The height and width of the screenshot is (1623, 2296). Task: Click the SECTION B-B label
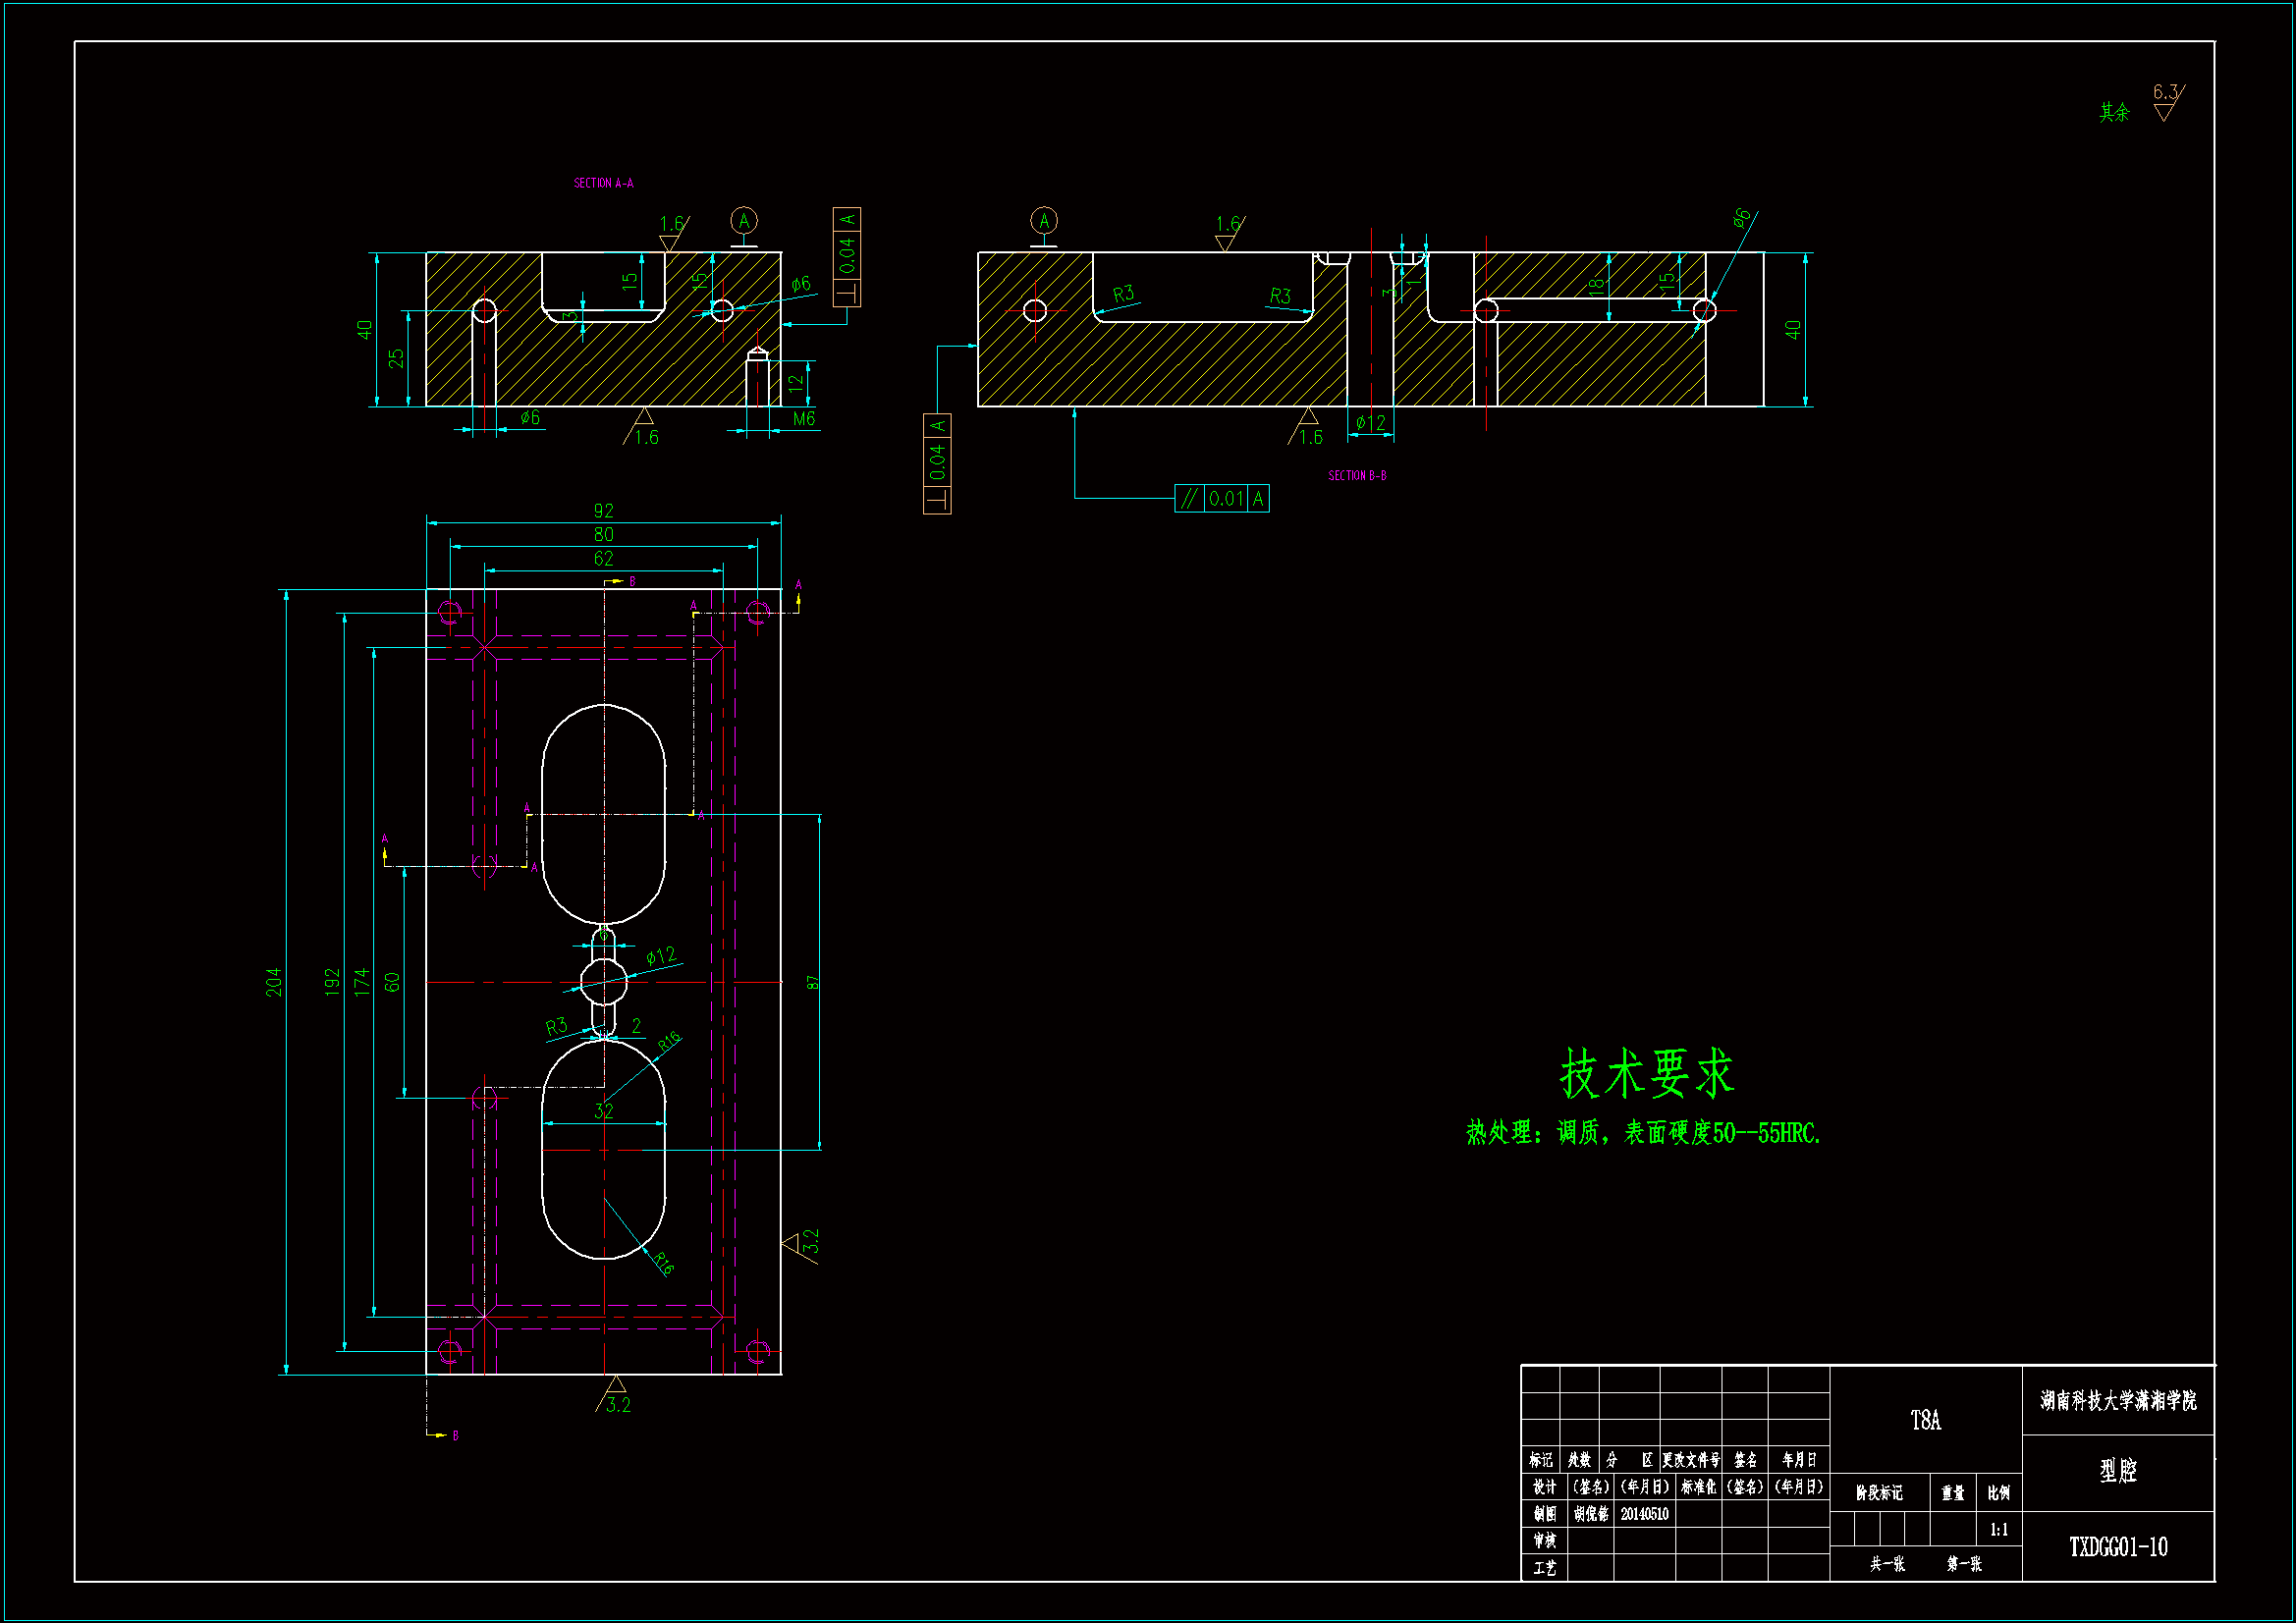(x=1356, y=476)
